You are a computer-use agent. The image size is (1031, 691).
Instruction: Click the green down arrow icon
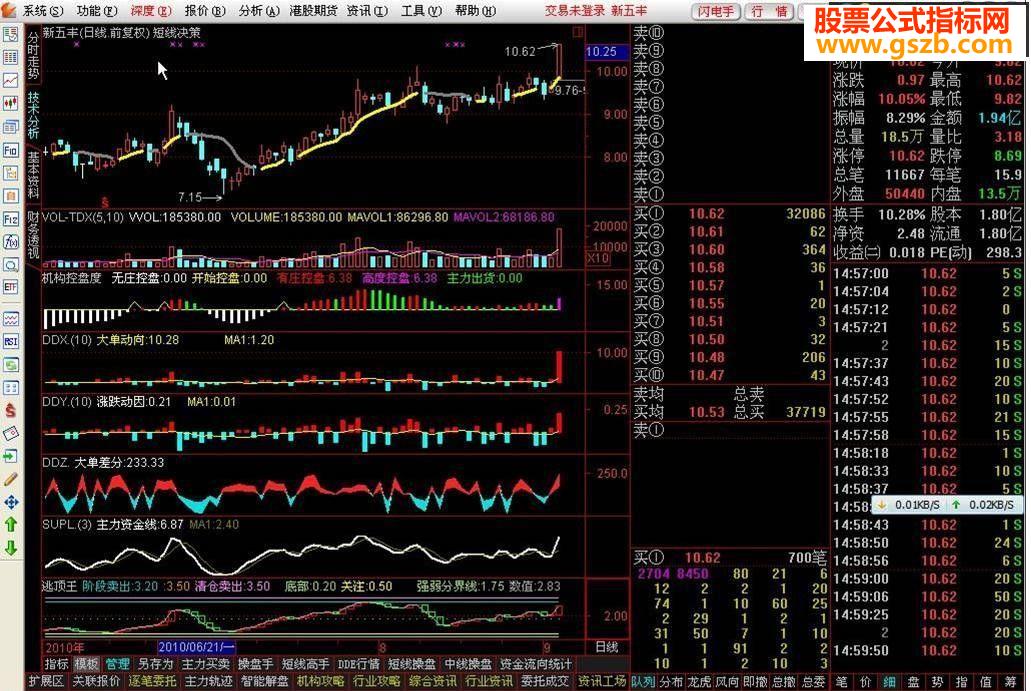[11, 547]
